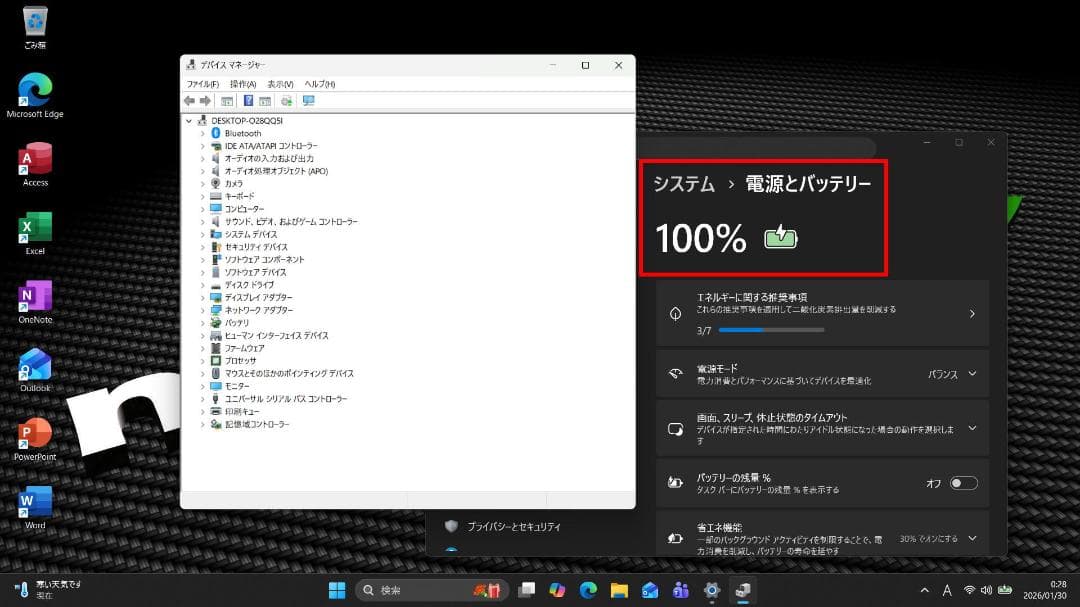
Task: Click the energy recommendations leaf icon
Action: [674, 312]
